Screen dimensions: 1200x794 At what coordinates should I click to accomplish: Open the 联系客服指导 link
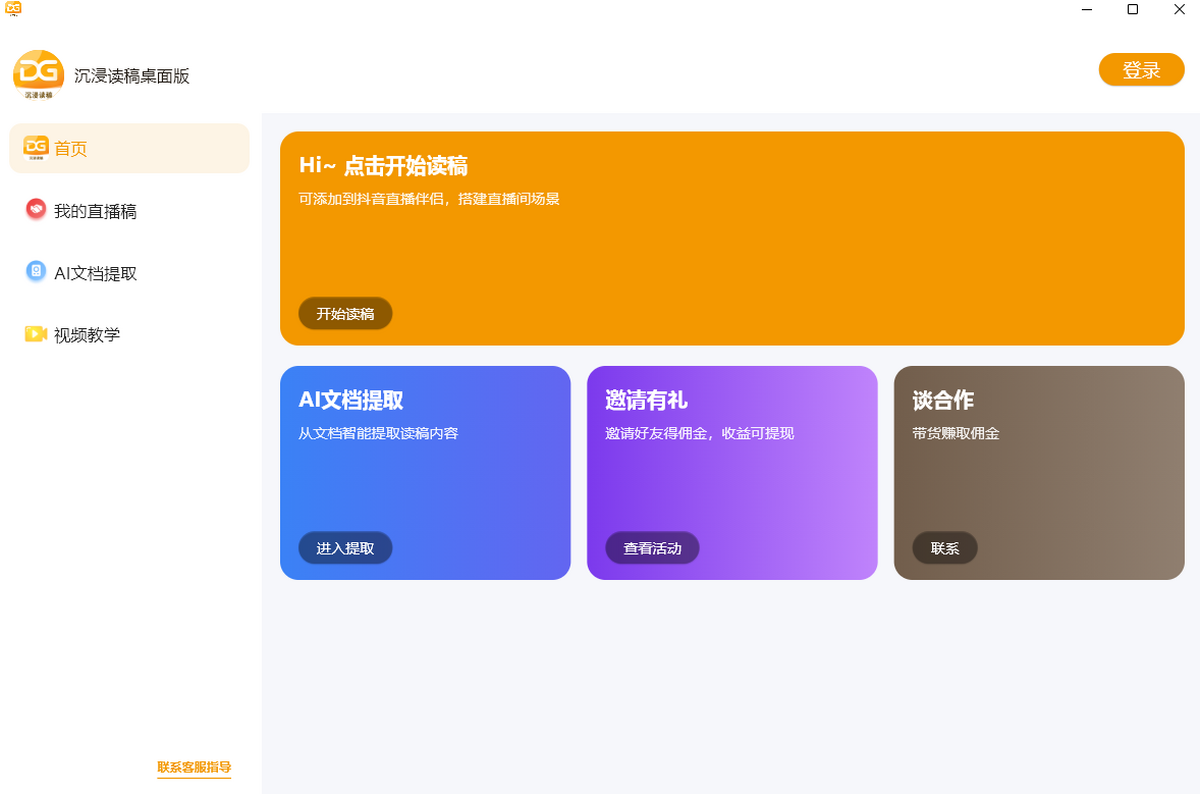point(194,768)
